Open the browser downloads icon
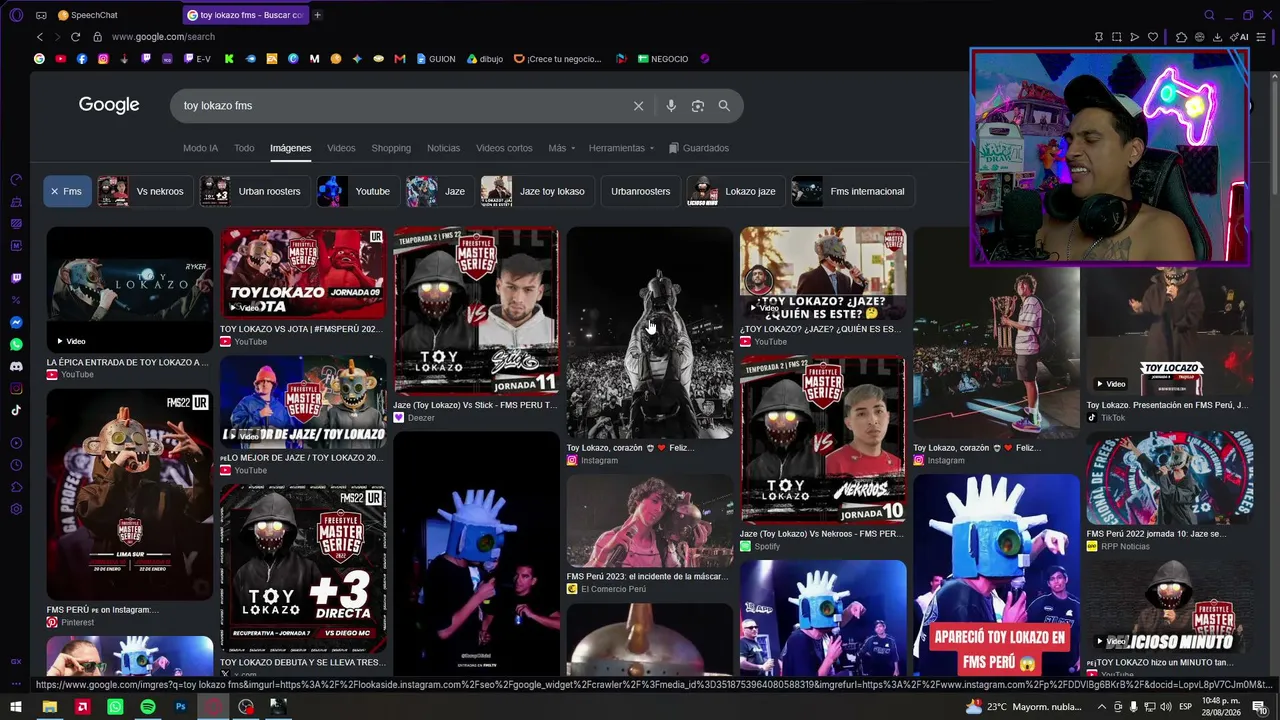Screen dimensions: 1280x720 [x=1217, y=37]
